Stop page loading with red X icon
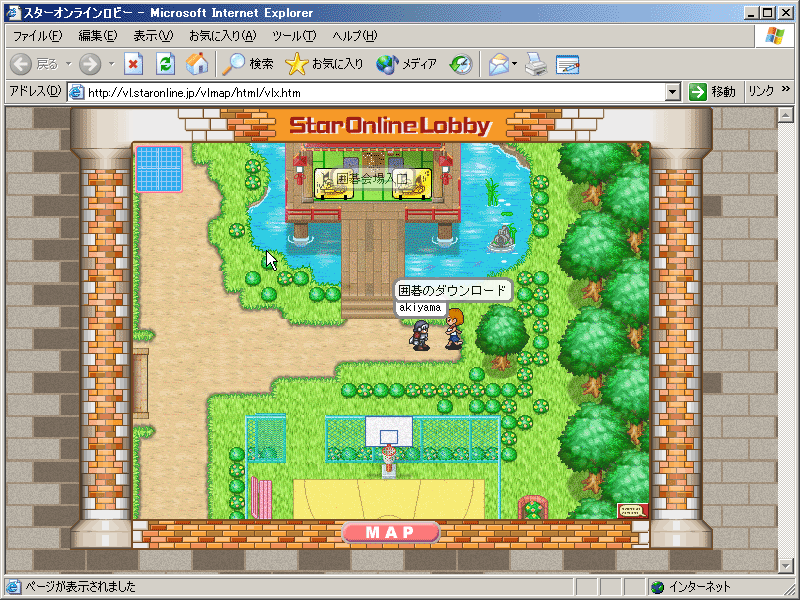The image size is (800, 600). 134,64
